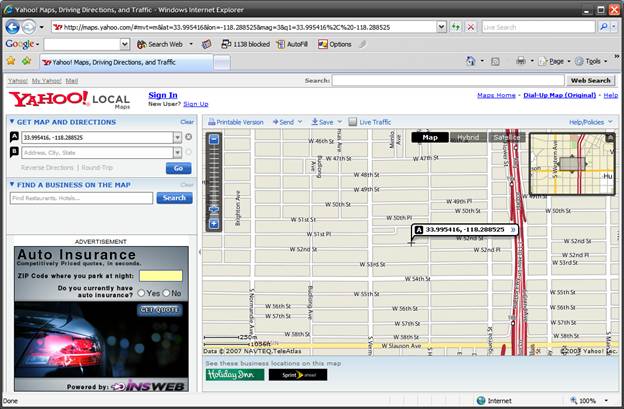Click address A coordinates input field
The width and height of the screenshot is (624, 409).
point(98,138)
